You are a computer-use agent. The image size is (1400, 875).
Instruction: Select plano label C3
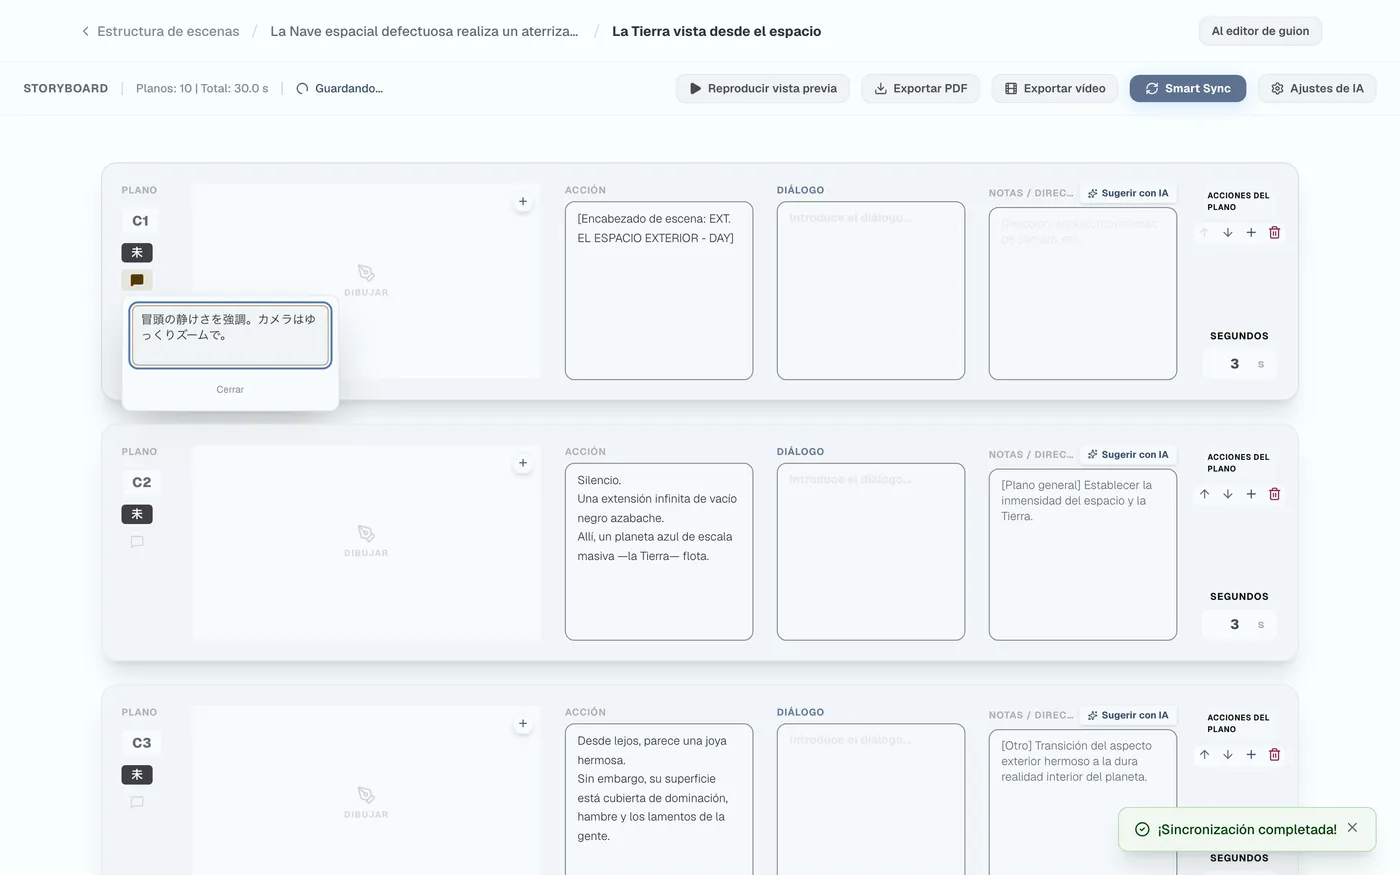[141, 743]
